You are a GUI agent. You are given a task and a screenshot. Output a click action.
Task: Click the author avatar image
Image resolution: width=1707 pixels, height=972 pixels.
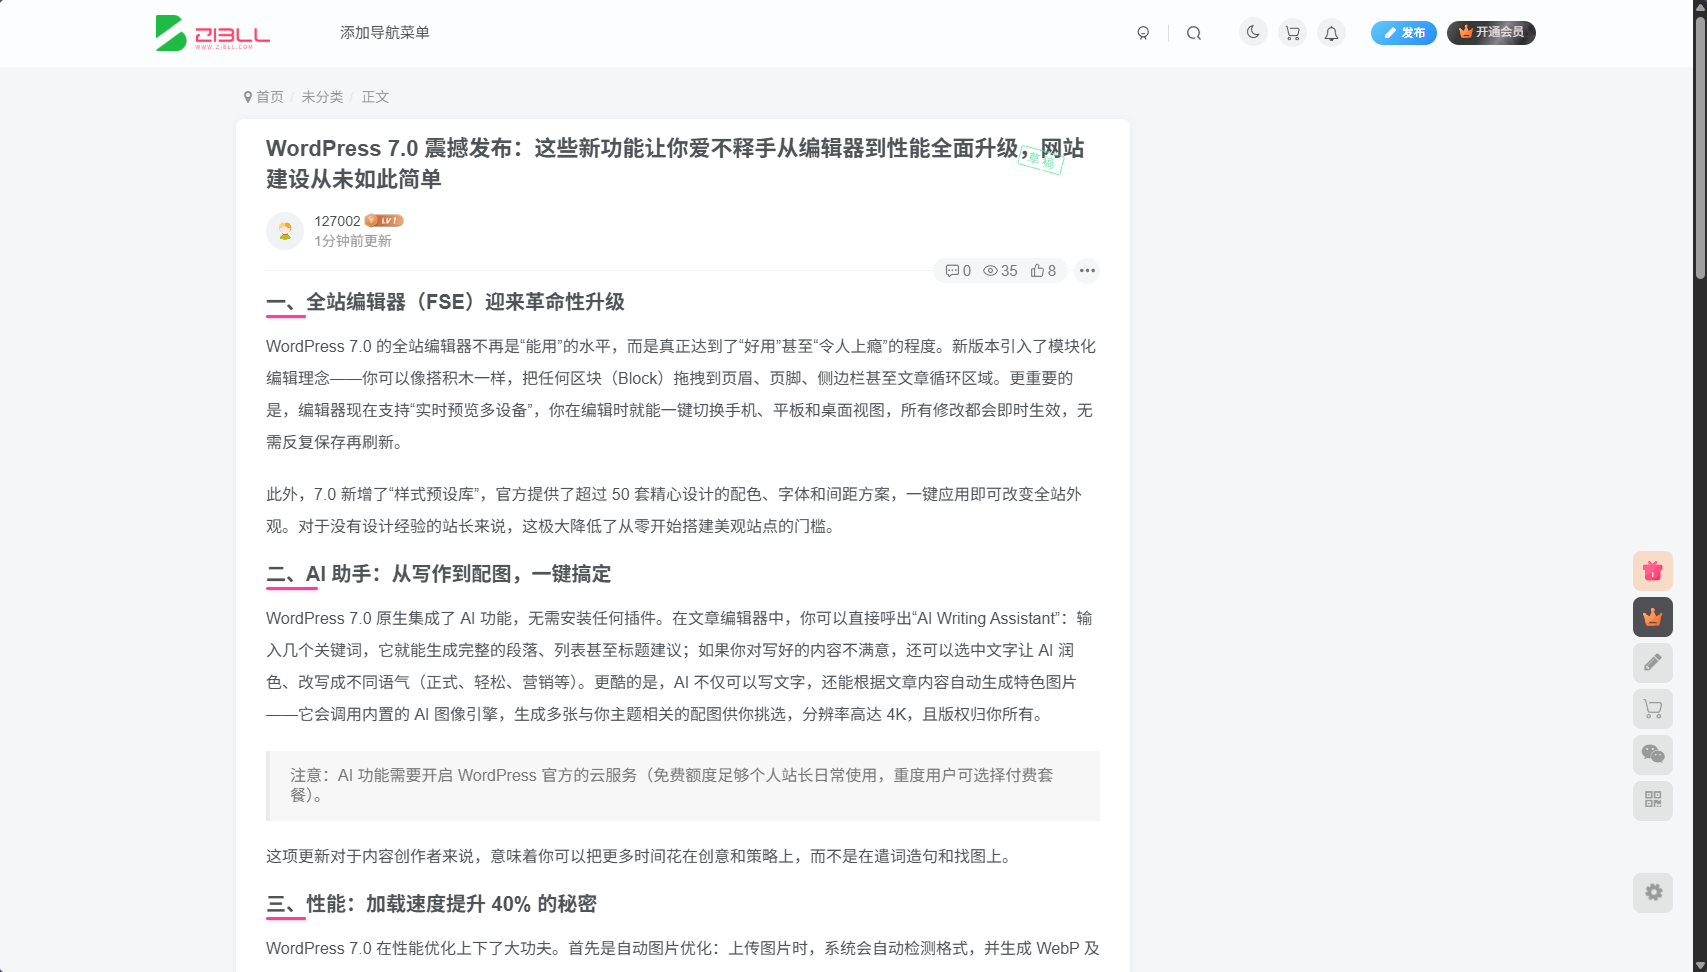pyautogui.click(x=285, y=231)
